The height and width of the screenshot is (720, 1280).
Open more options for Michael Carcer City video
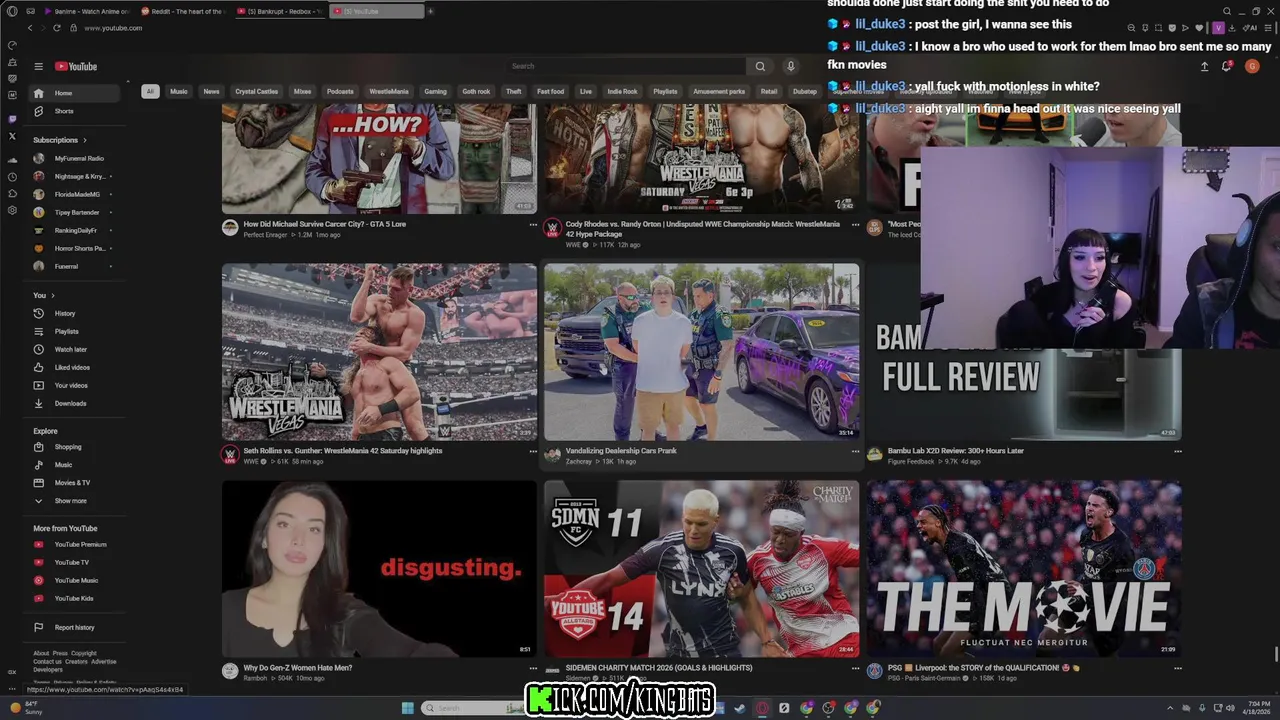pos(533,225)
